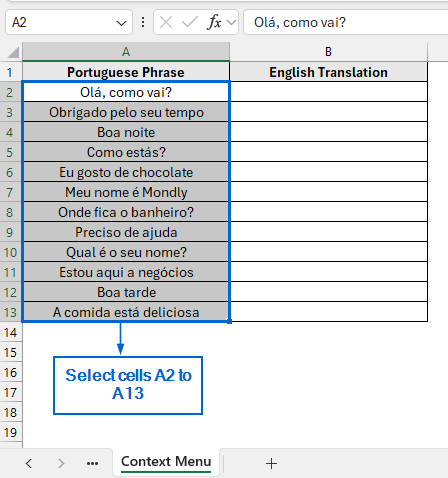The height and width of the screenshot is (478, 448).
Task: Select cell with Olá, como vai?
Action: tap(126, 92)
